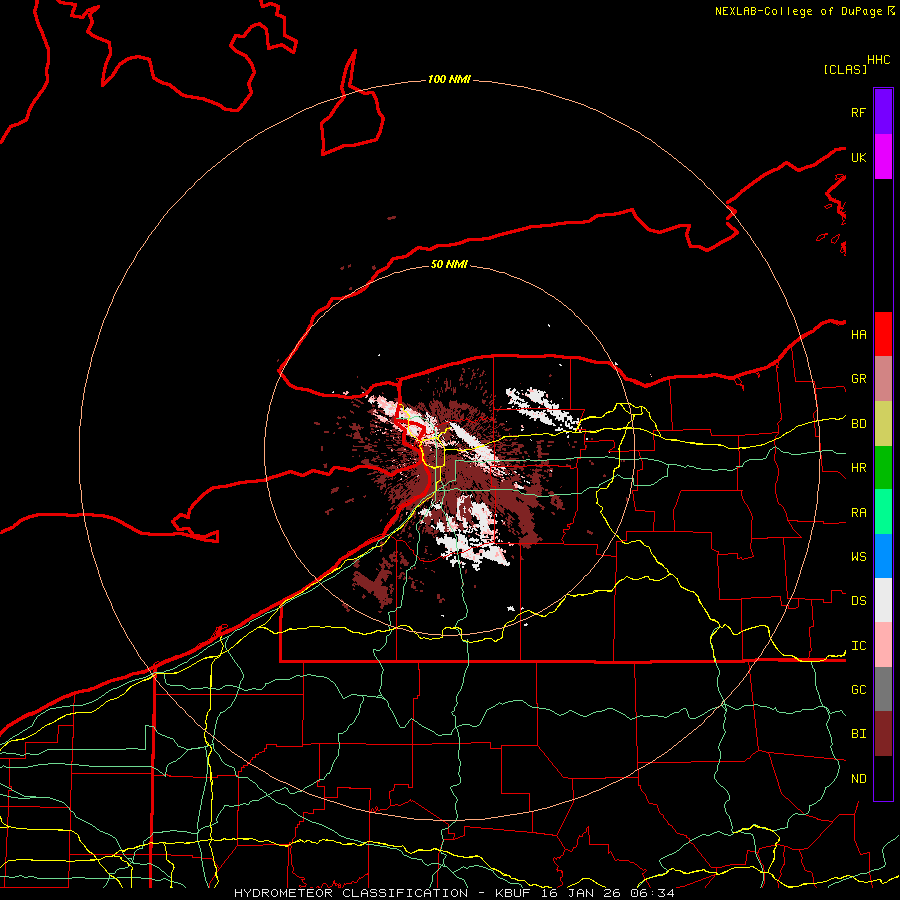The image size is (900, 900).
Task: Click the GC gray legend swatch
Action: pyautogui.click(x=883, y=689)
